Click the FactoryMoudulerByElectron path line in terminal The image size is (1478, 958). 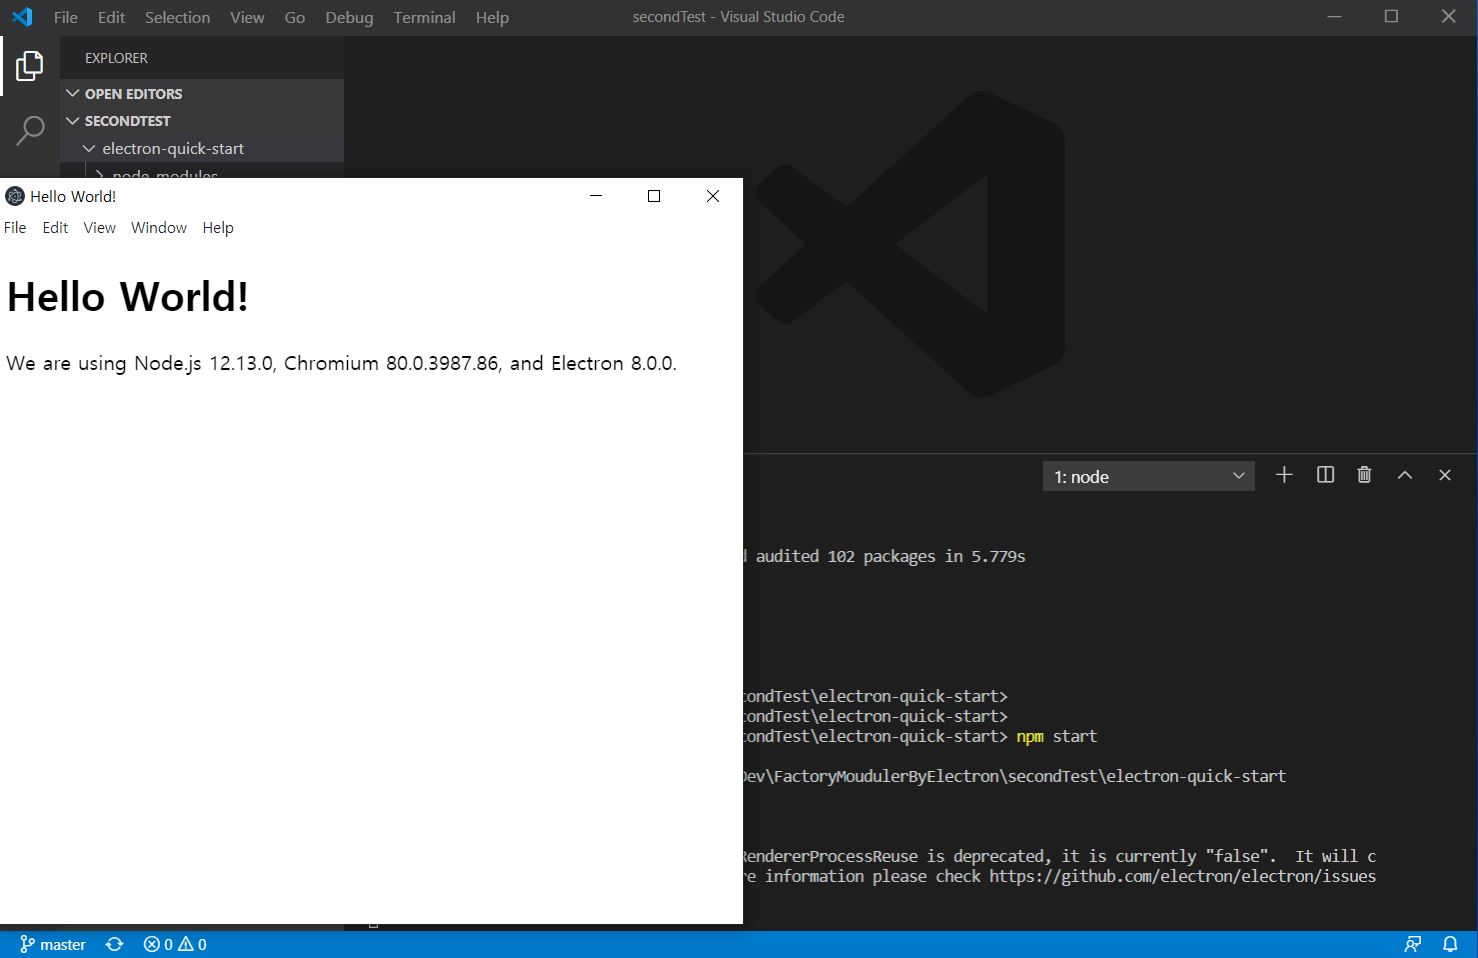point(1015,776)
